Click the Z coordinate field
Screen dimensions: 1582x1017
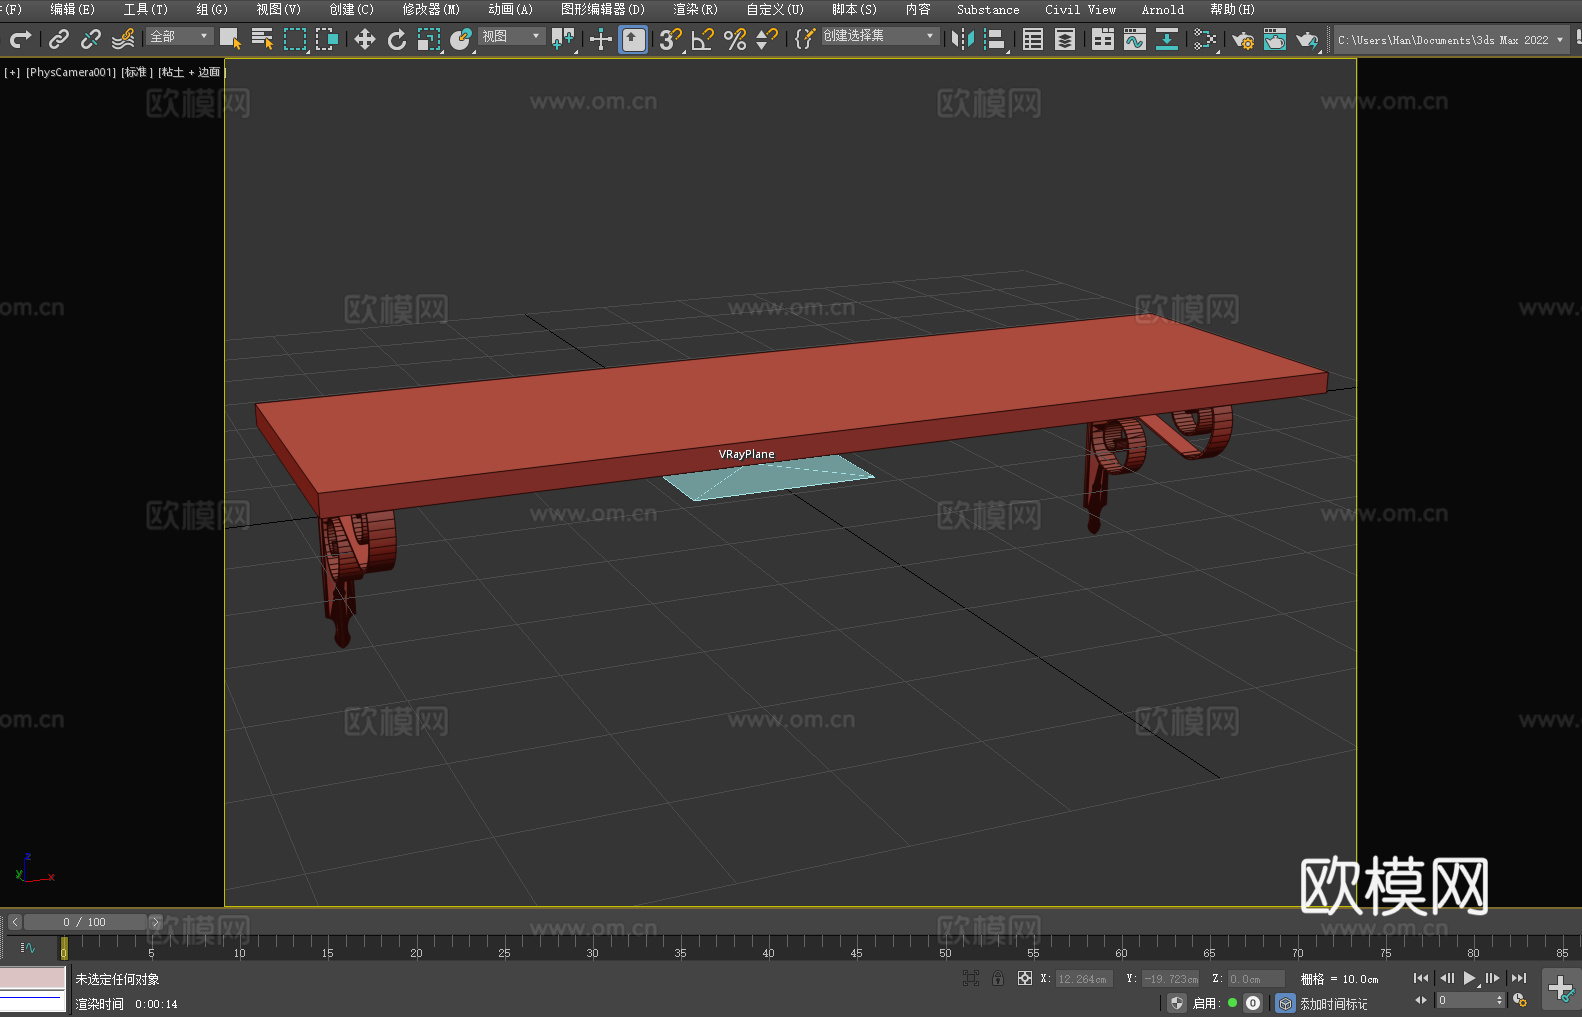[x=1255, y=979]
